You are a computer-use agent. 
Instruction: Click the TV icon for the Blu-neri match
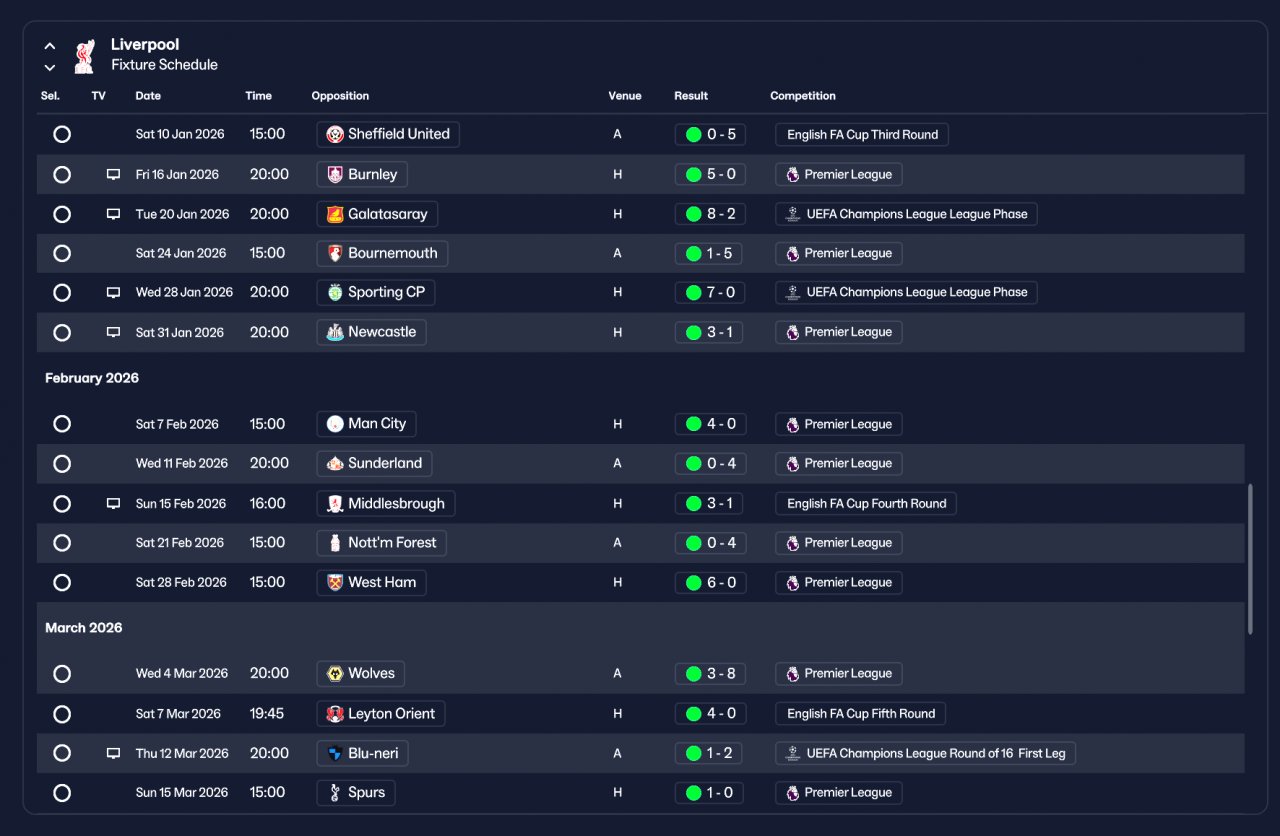coord(113,753)
